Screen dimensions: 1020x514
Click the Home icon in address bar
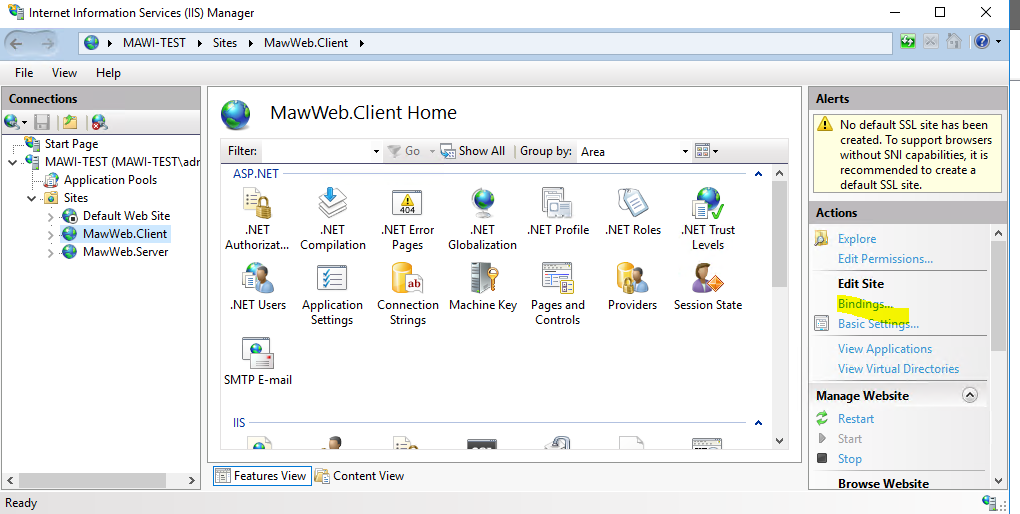click(954, 42)
